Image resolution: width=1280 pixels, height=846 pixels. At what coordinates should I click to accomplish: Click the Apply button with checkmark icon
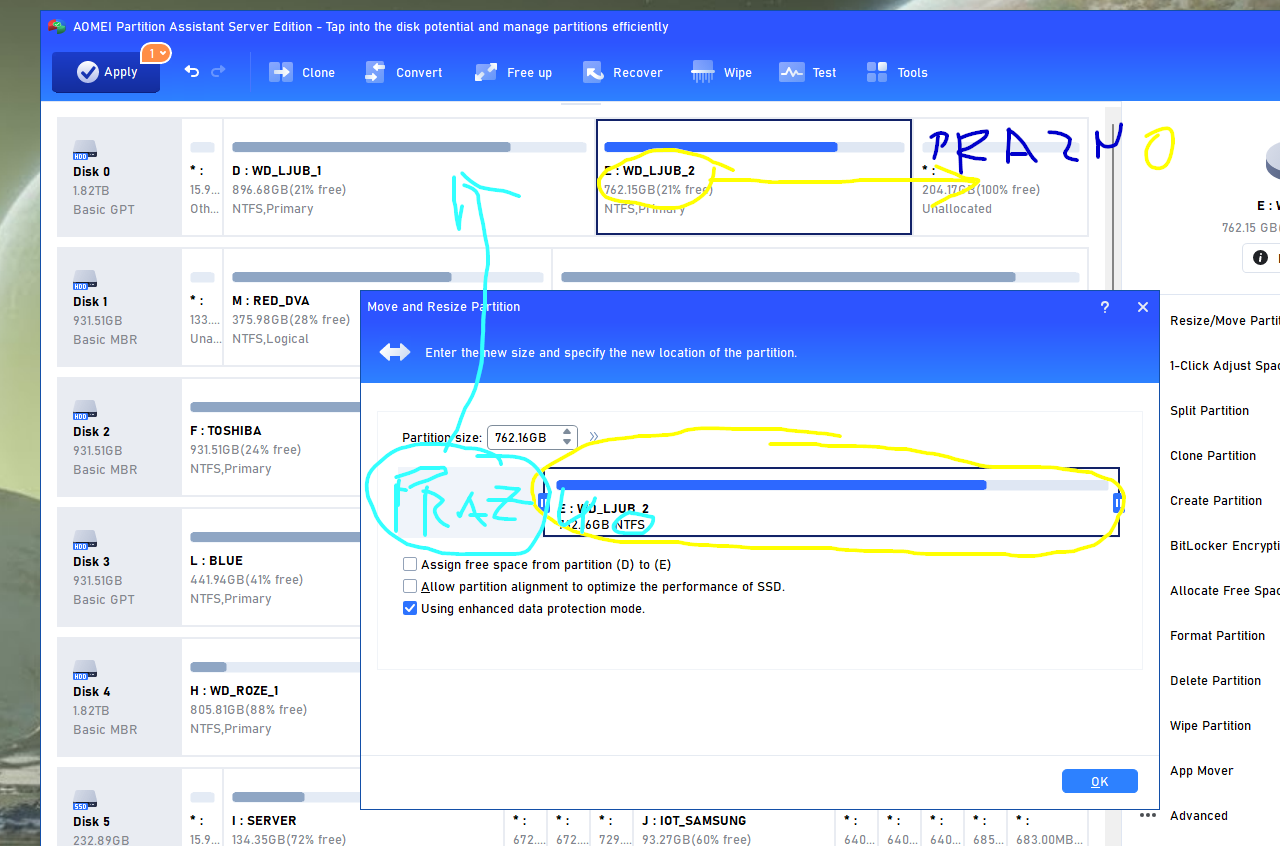(x=106, y=72)
